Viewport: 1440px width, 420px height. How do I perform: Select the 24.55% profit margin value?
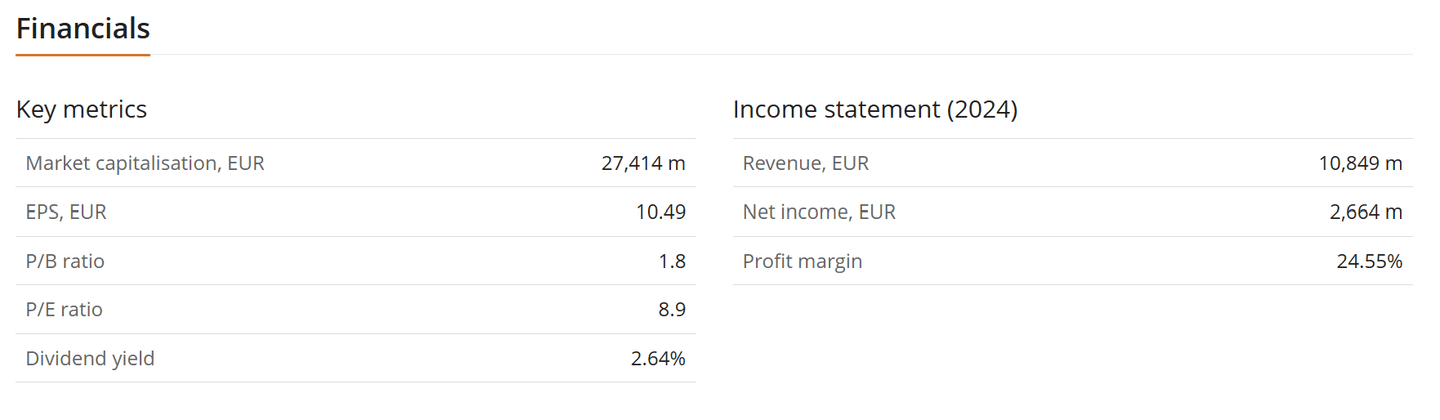click(x=1369, y=261)
